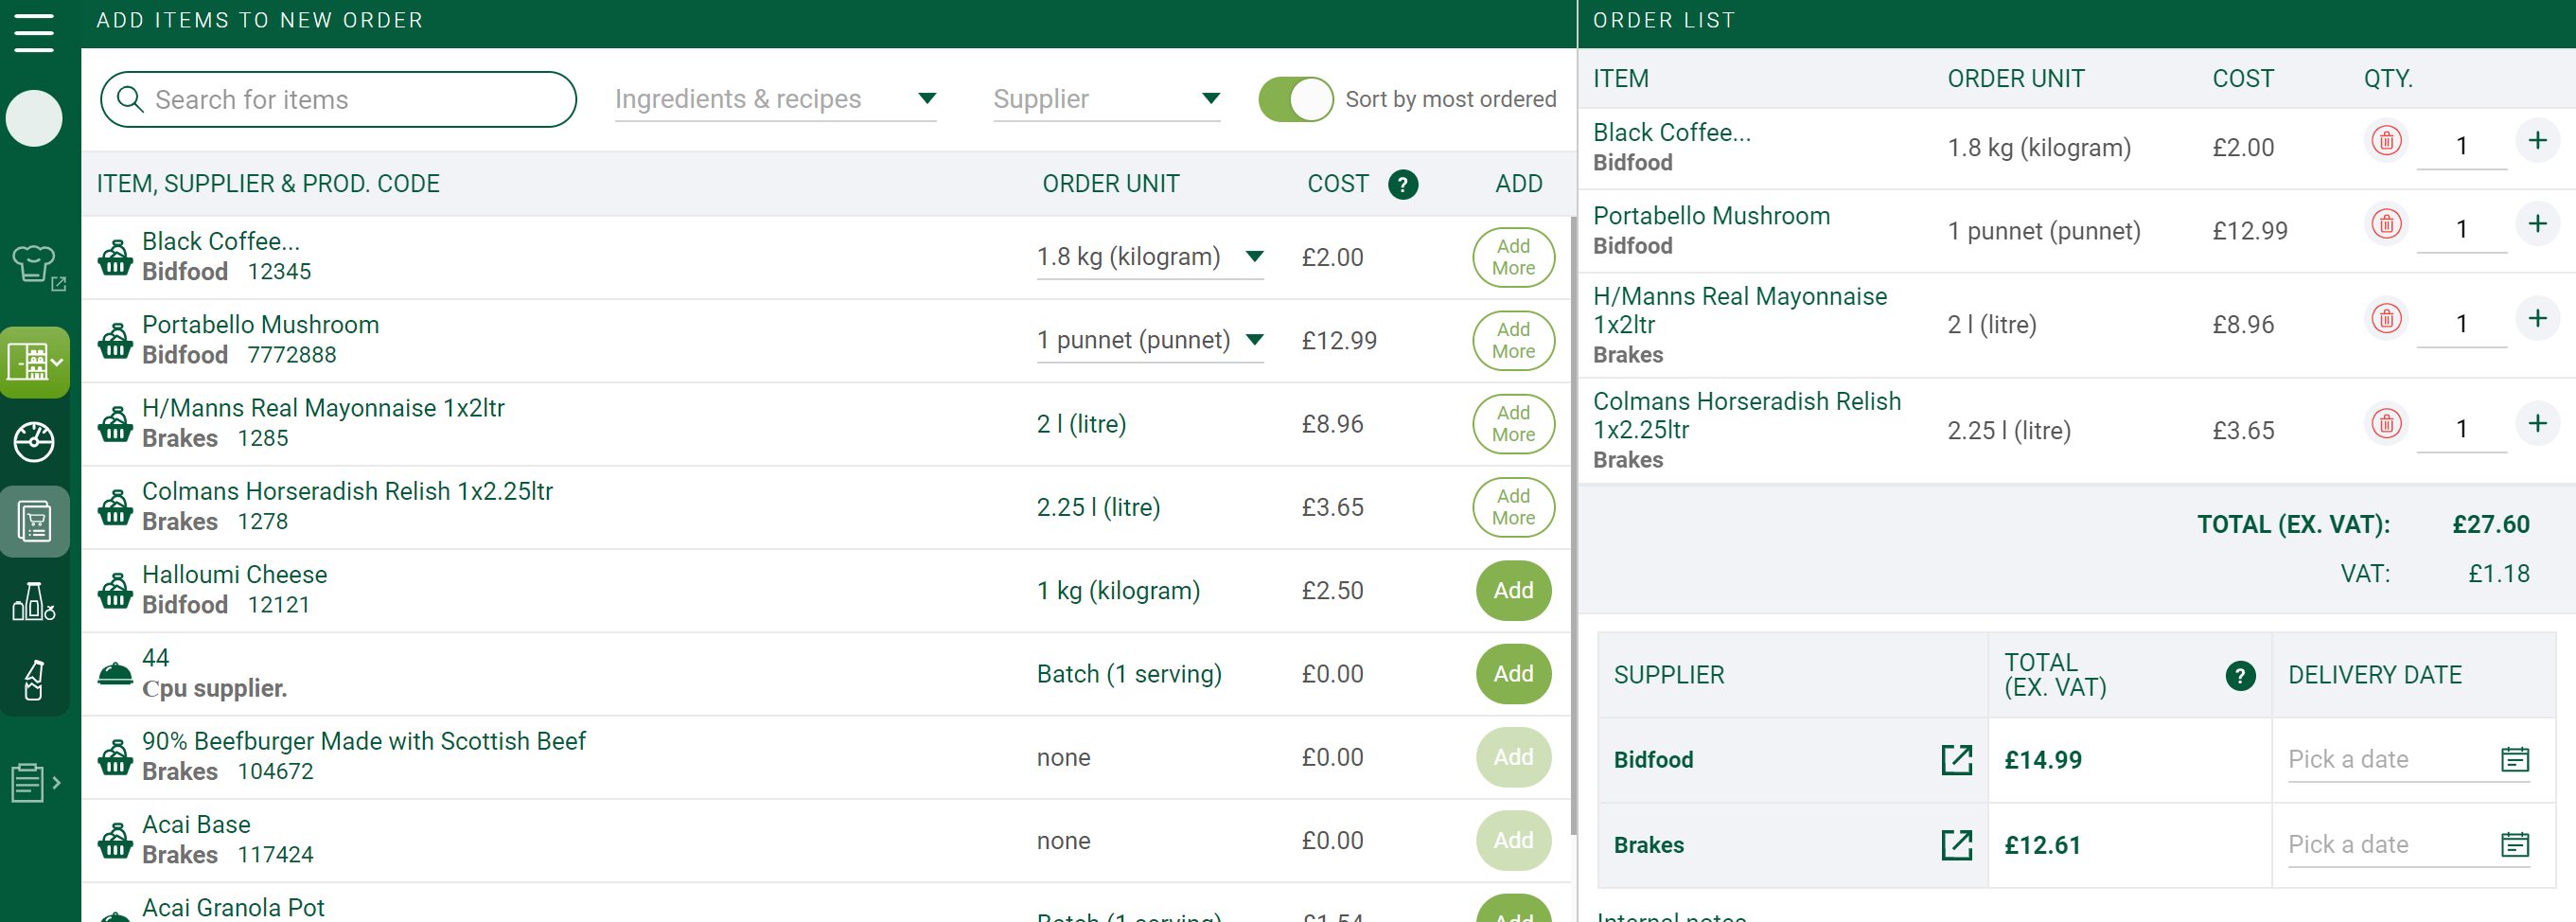Change Black Coffee order unit dropdown
2576x922 pixels.
[x=1150, y=257]
